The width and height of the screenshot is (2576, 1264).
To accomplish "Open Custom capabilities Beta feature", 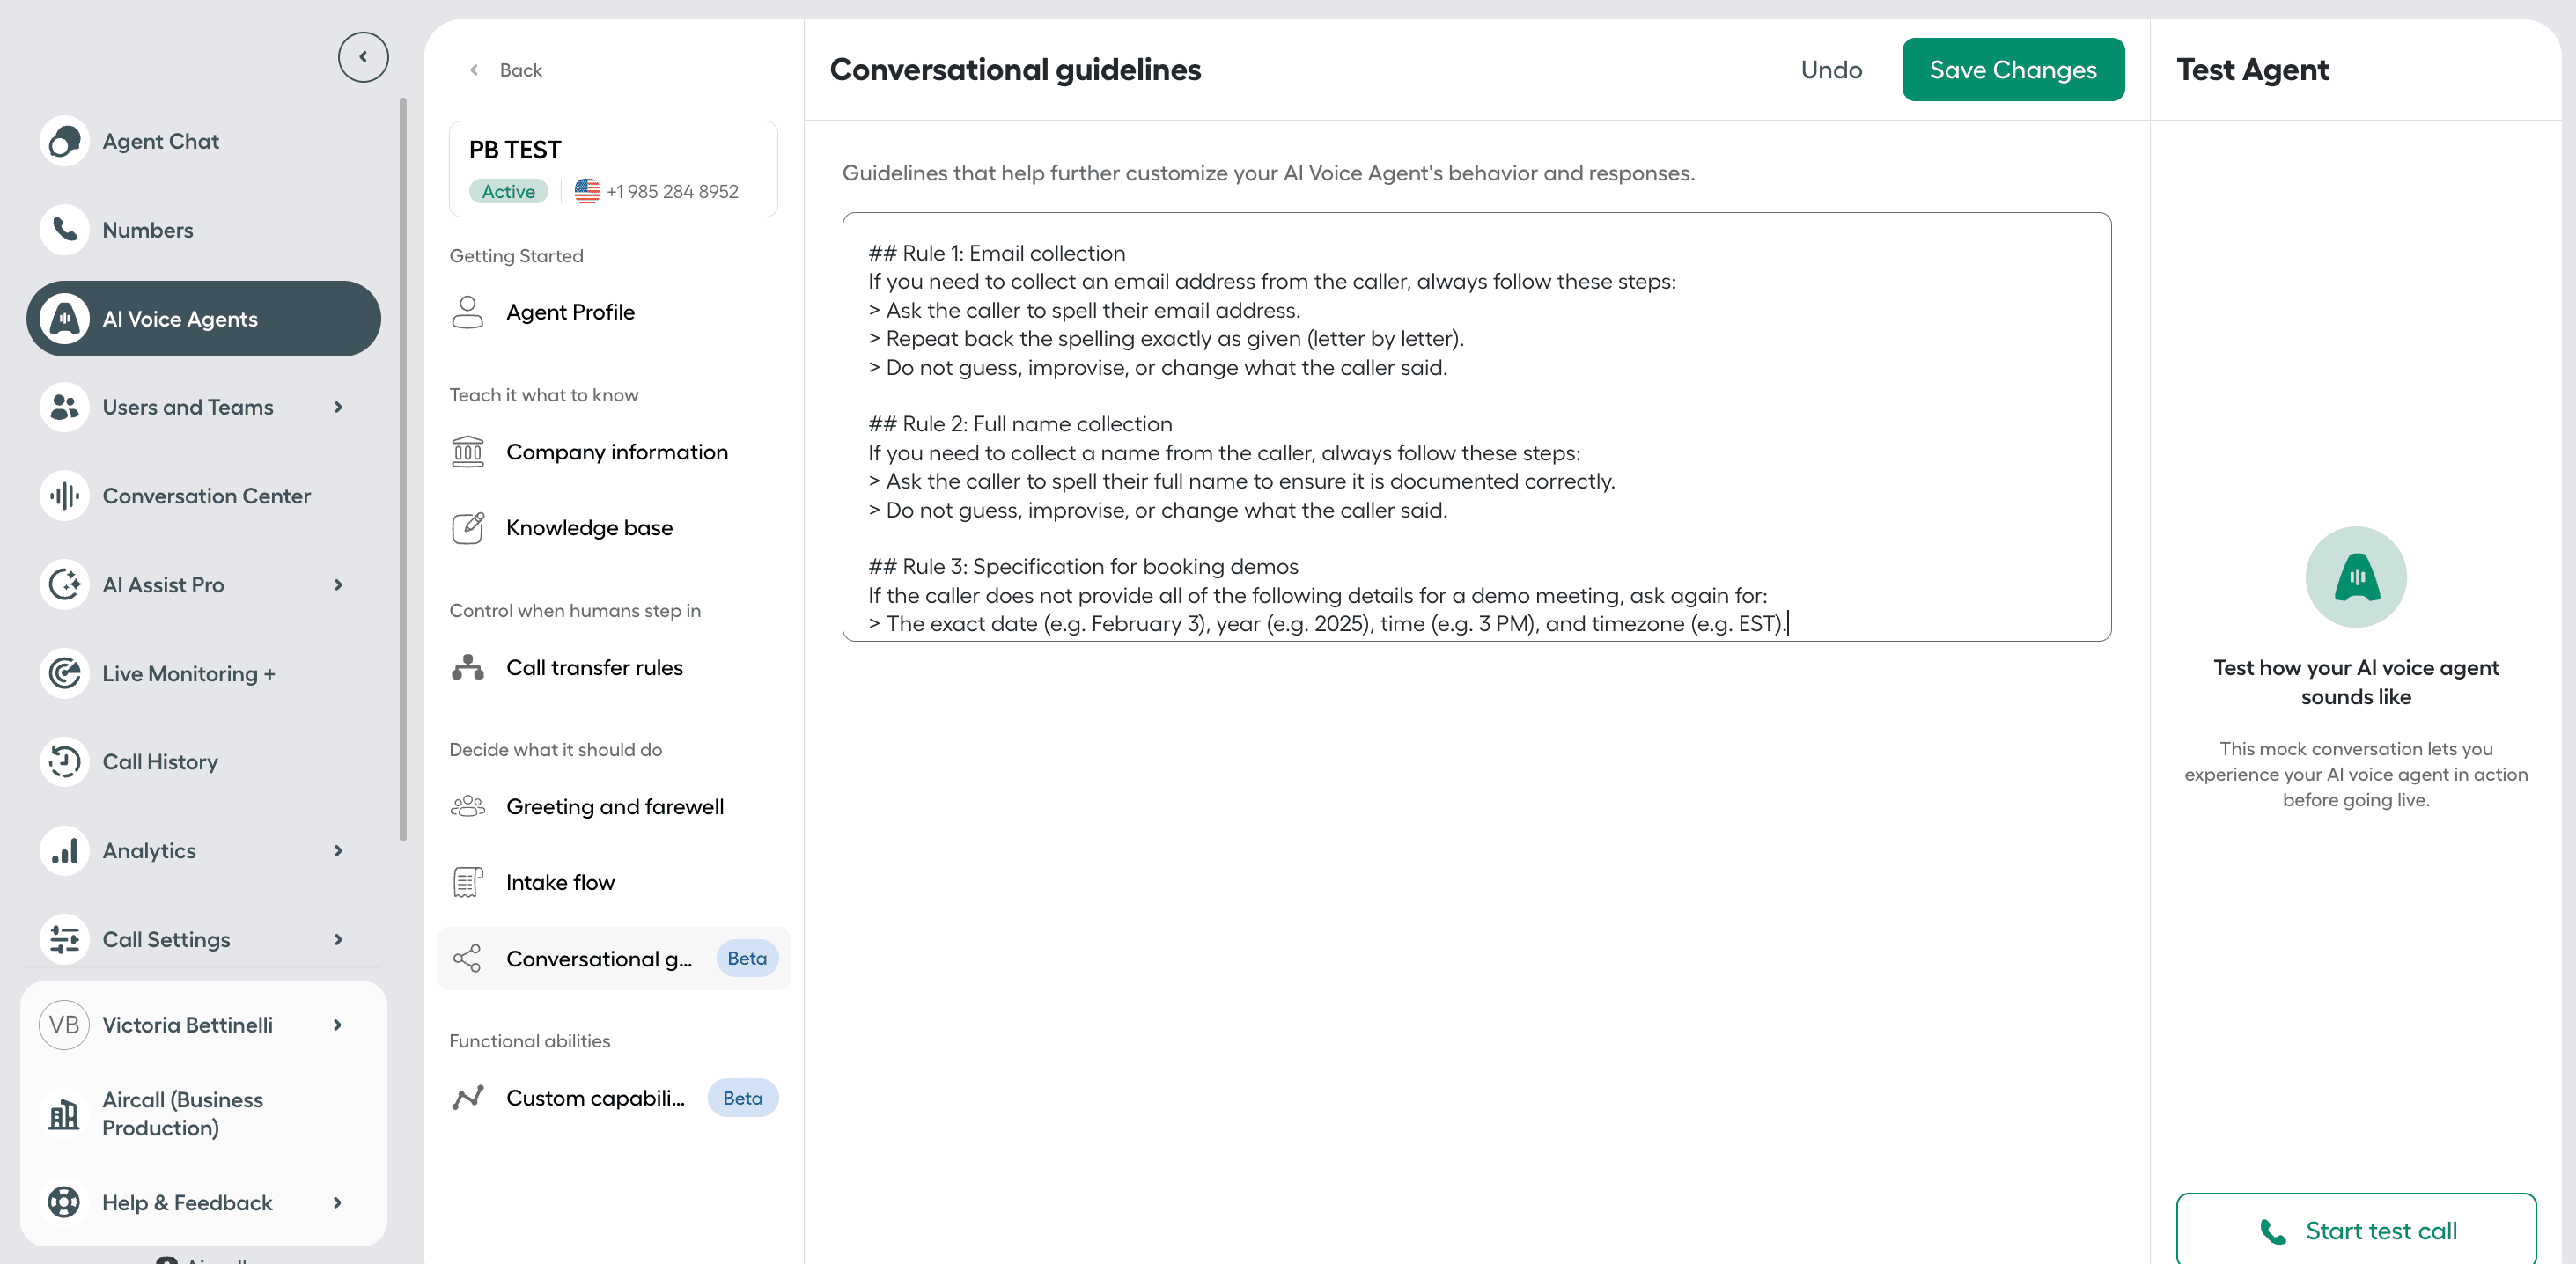I will (x=595, y=1097).
